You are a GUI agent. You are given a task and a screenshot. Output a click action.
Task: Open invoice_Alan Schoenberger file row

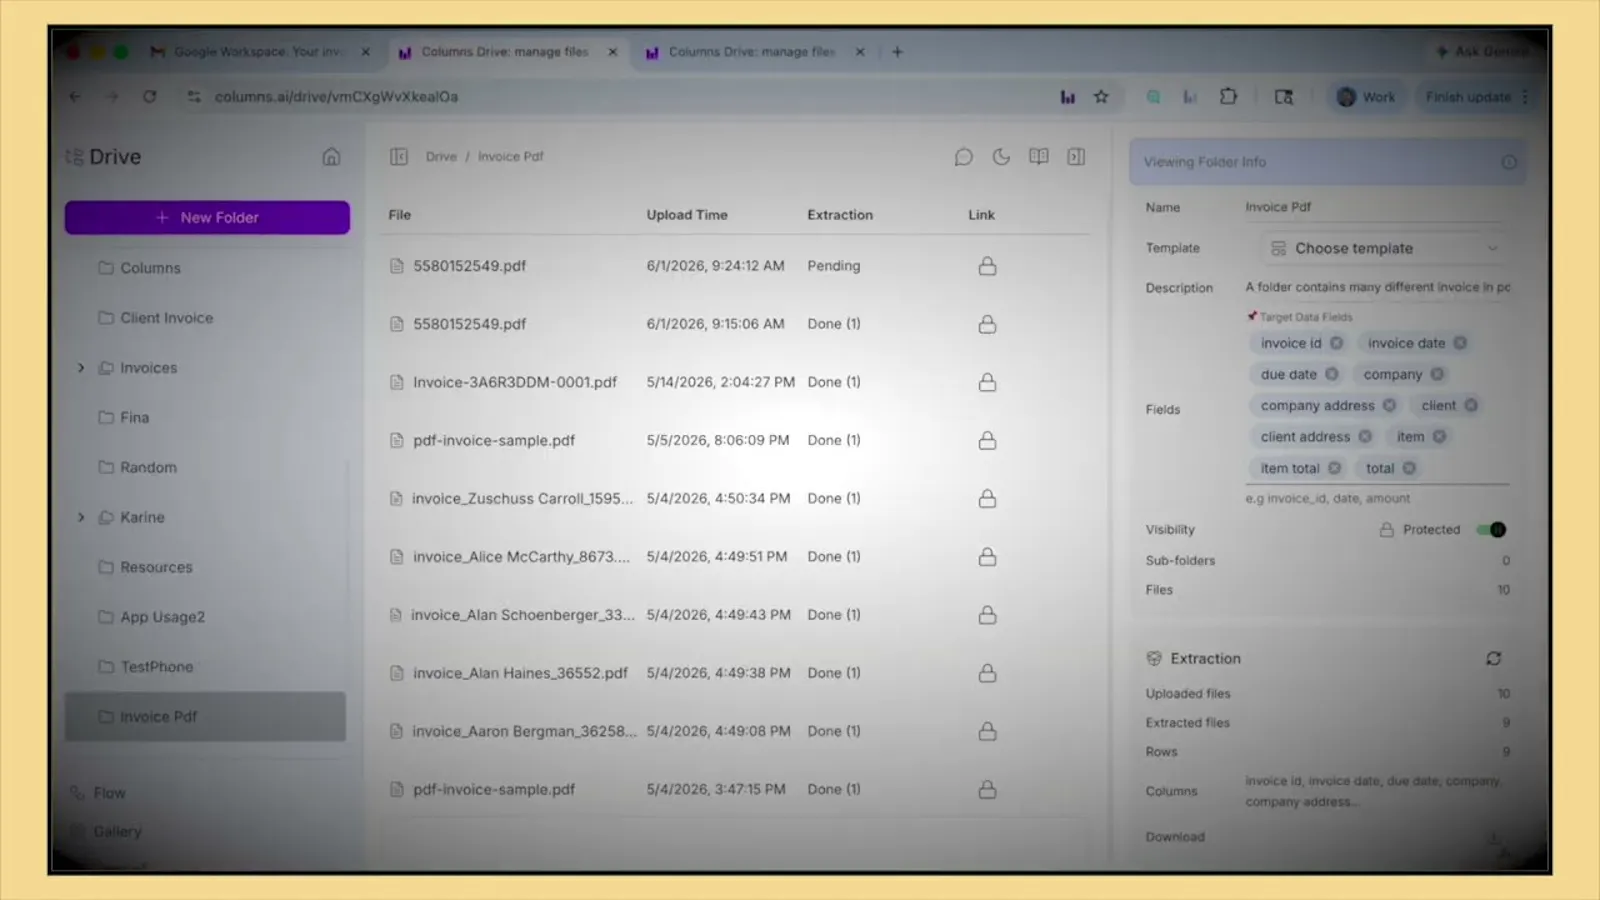735,615
